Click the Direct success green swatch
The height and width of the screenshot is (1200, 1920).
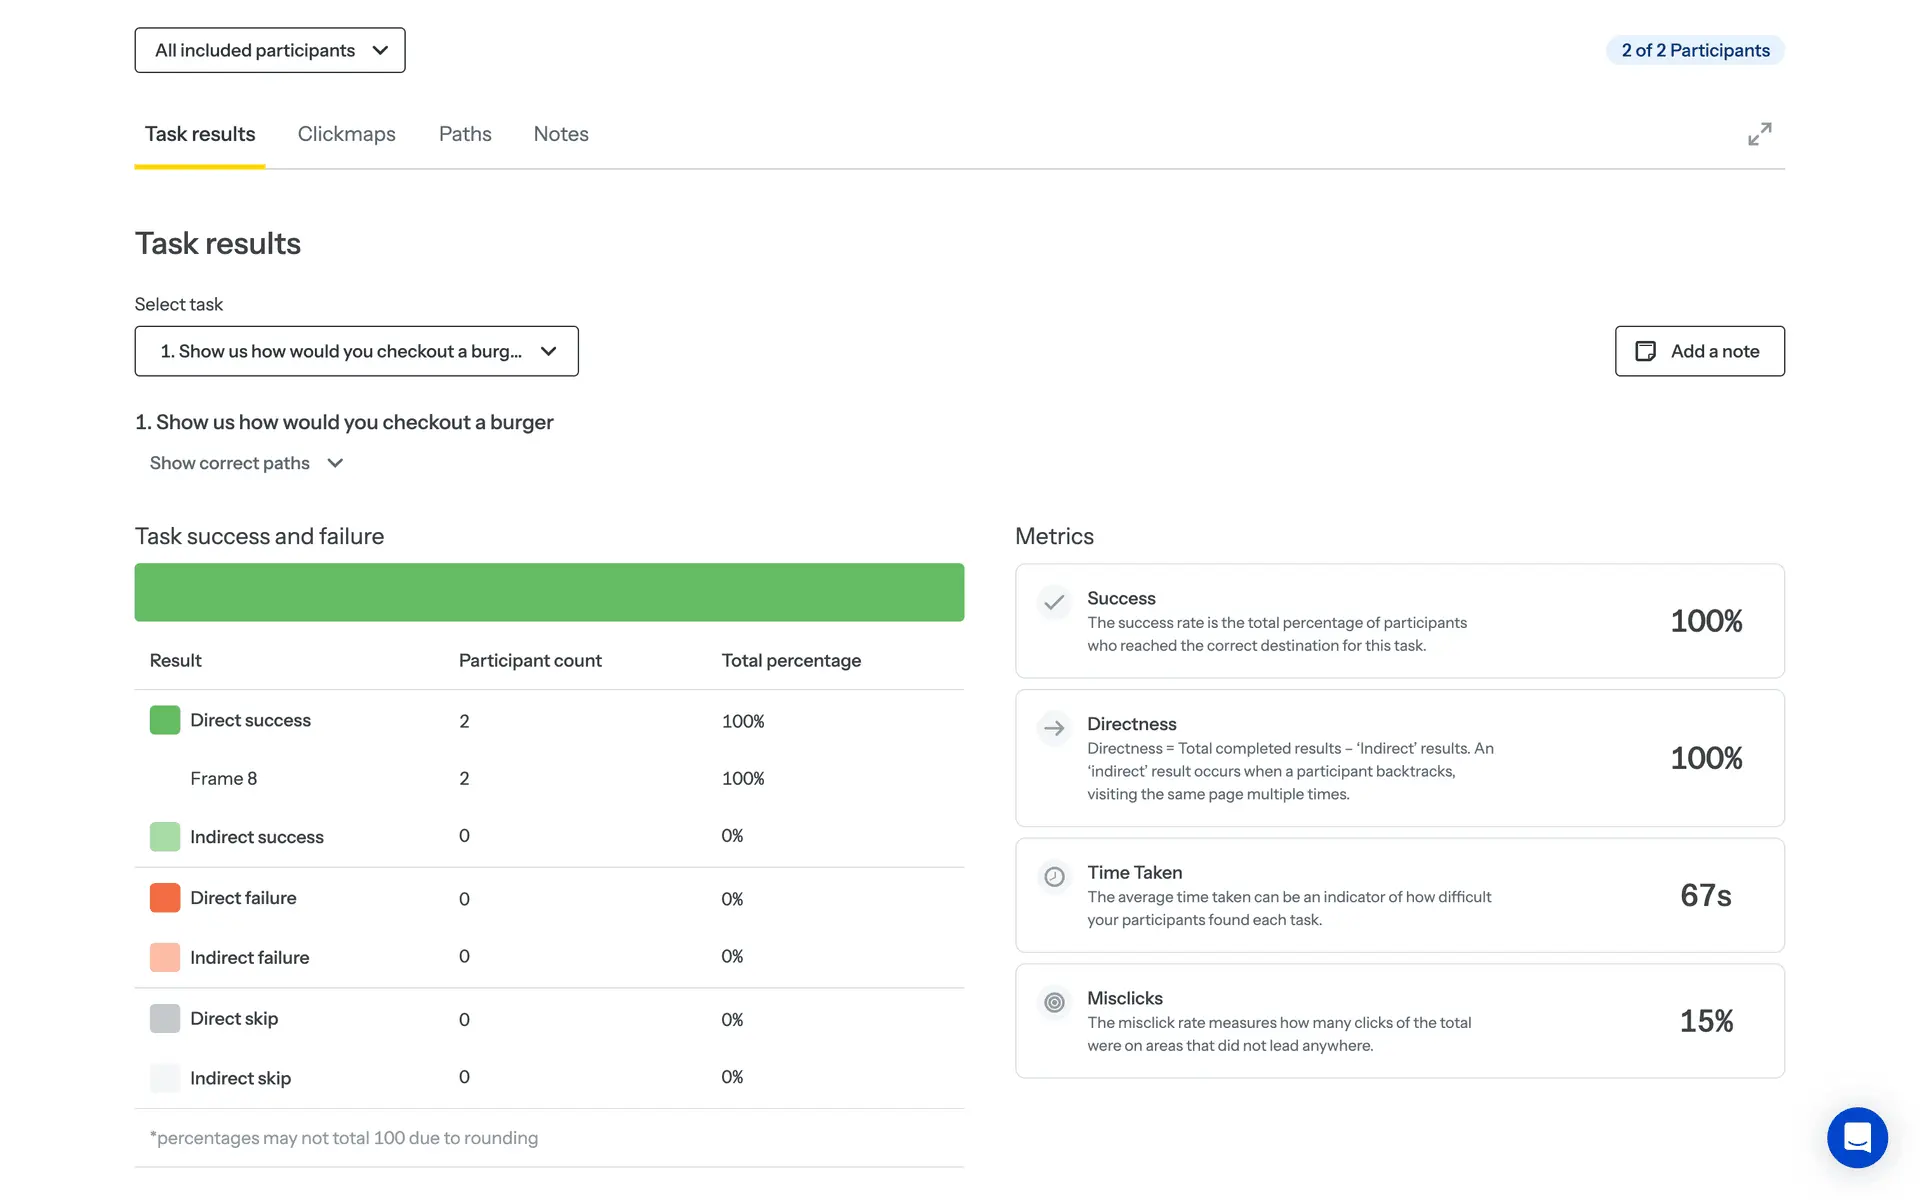point(165,720)
